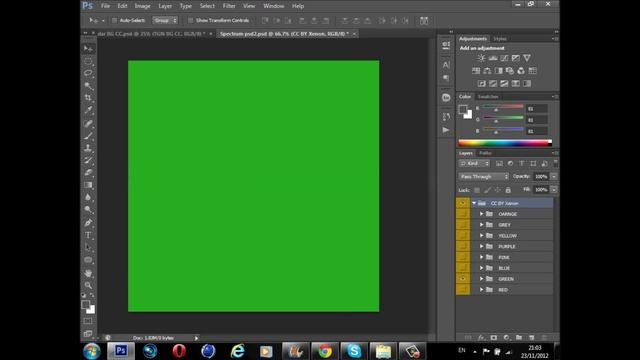Screen dimensions: 640x360
Task: Open the File menu
Action: pos(105,6)
